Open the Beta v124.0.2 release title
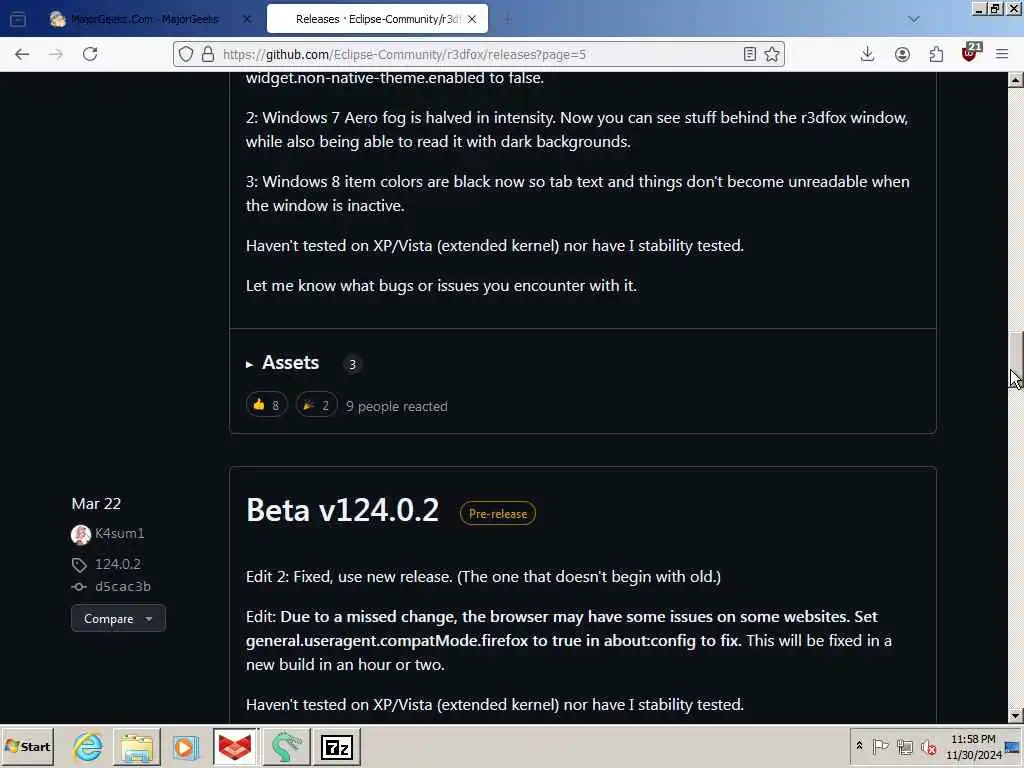 [343, 510]
